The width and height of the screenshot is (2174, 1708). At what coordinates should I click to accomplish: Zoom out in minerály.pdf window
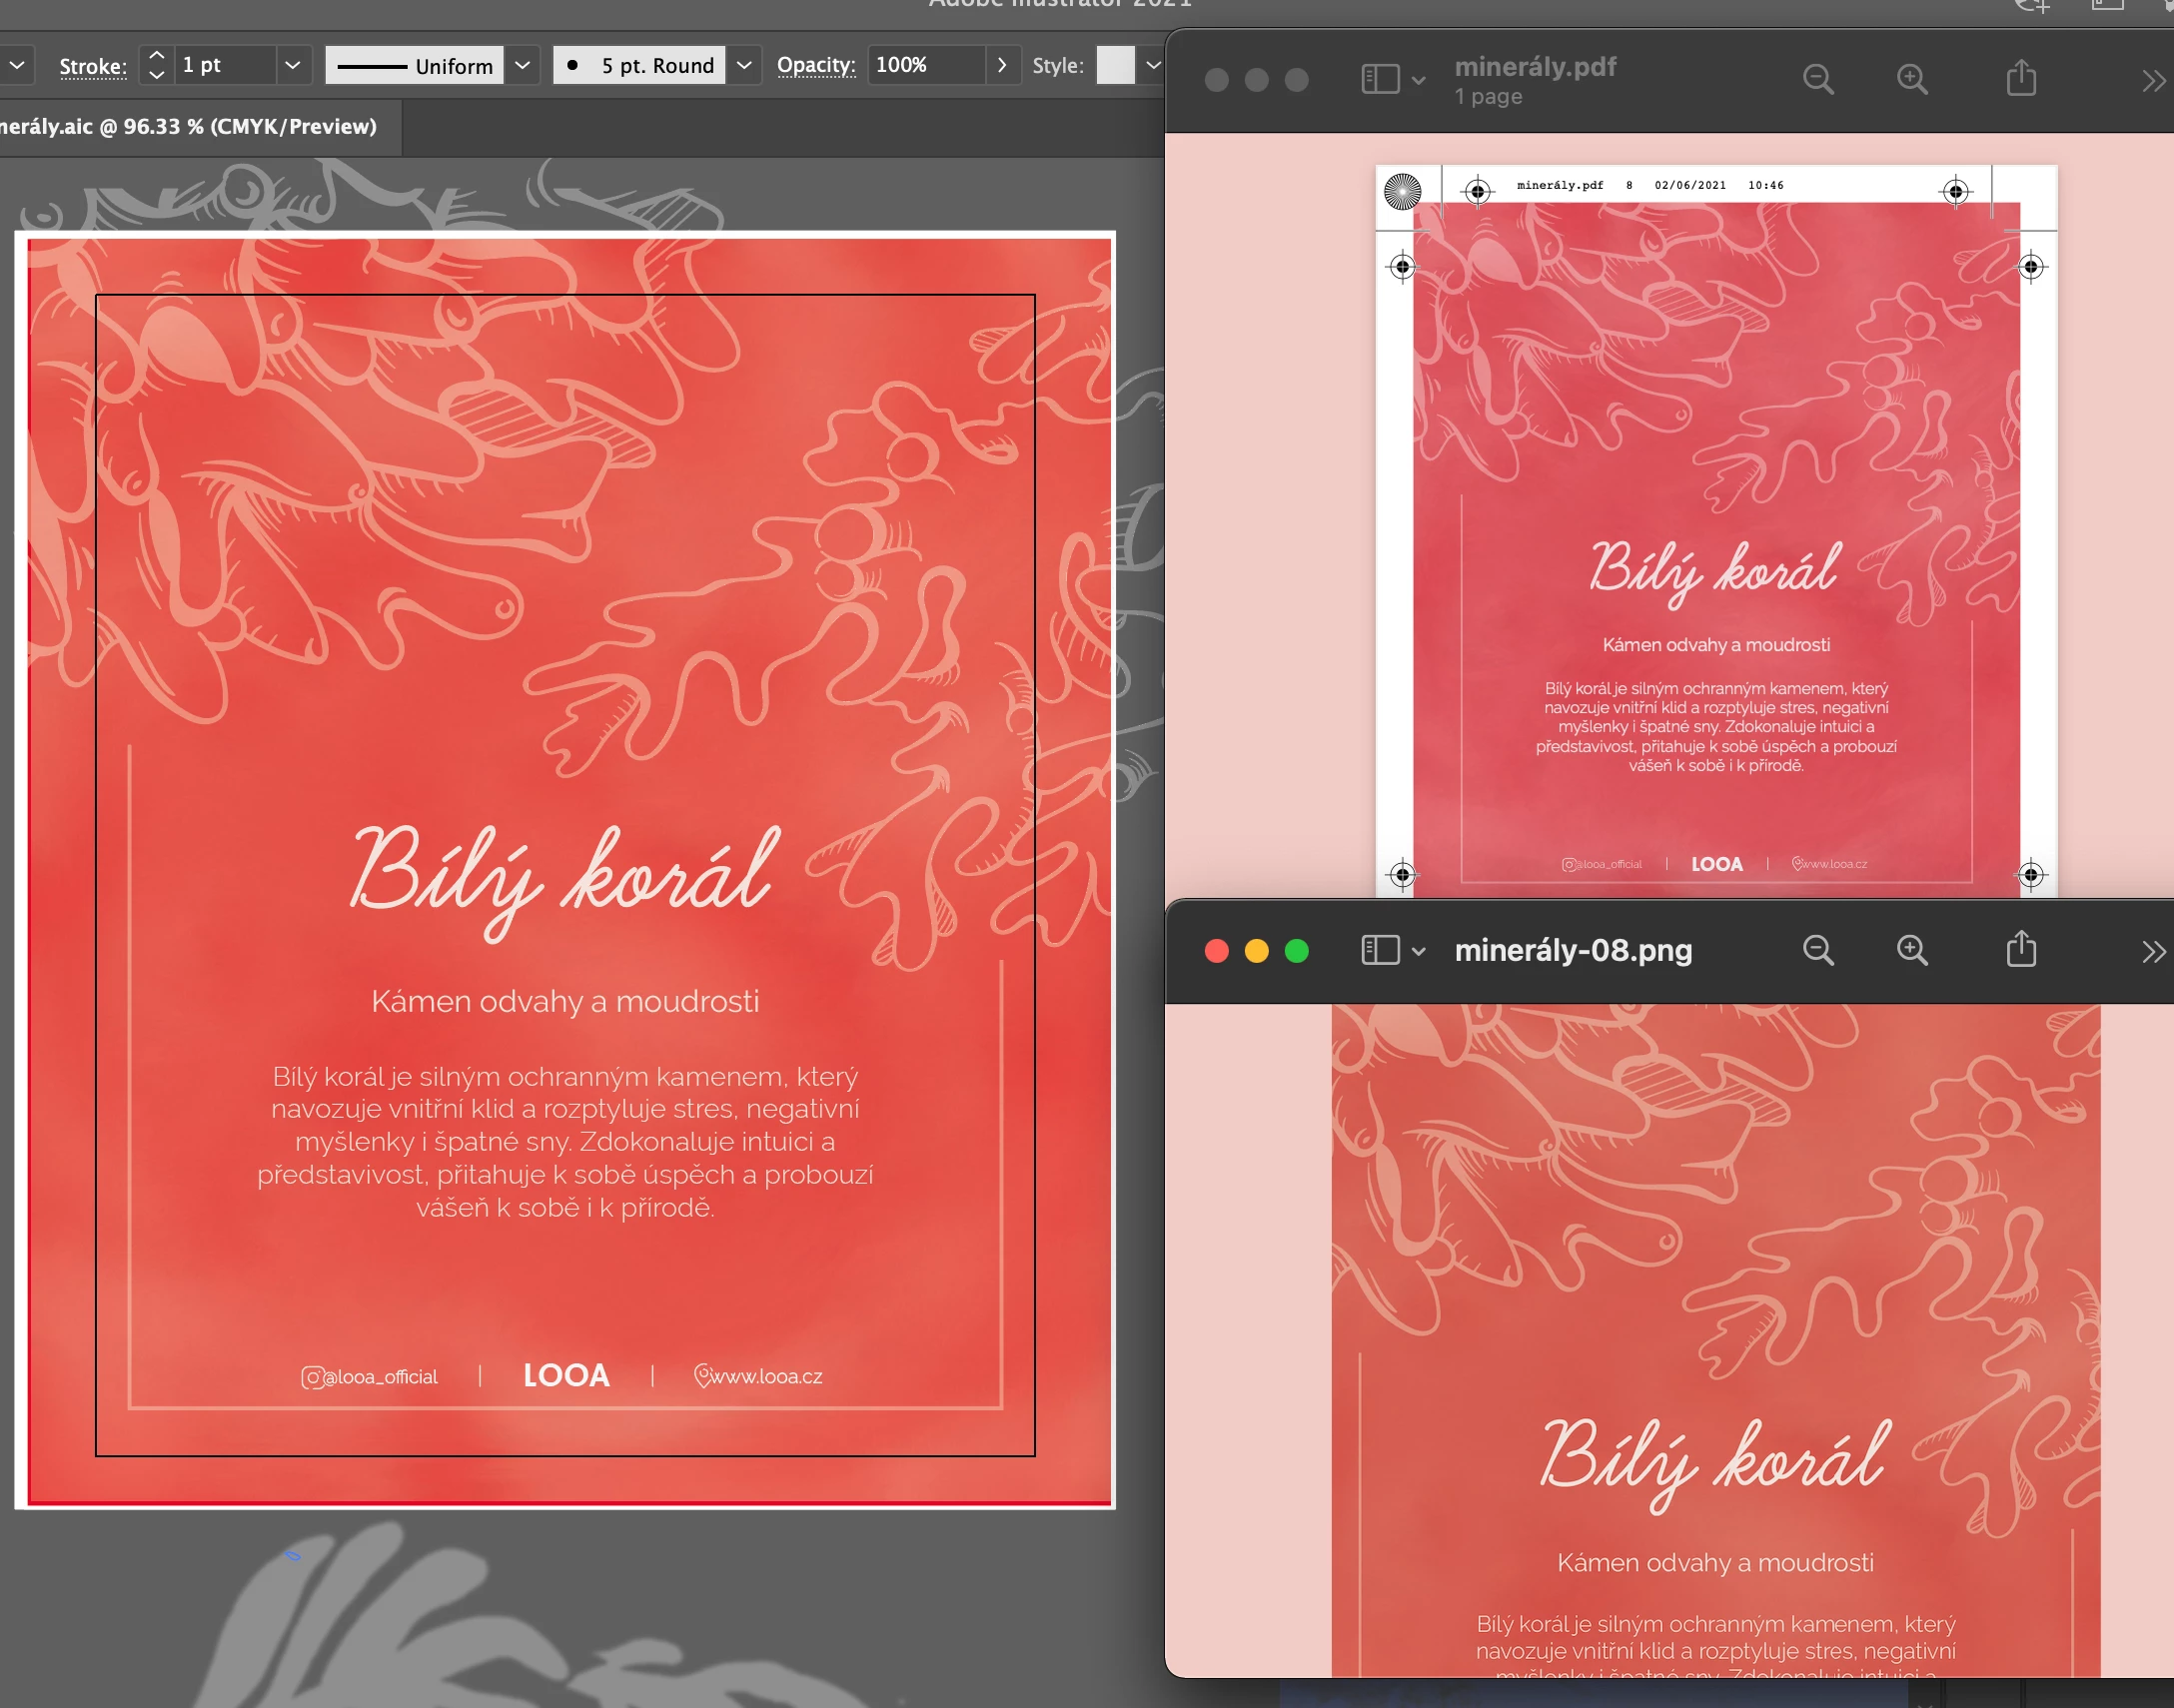(x=1817, y=79)
